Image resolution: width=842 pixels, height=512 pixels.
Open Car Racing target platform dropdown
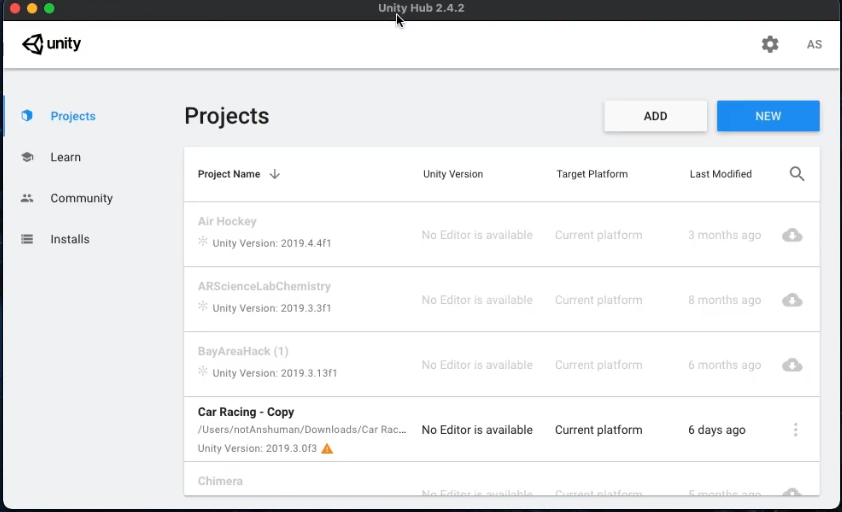[x=598, y=430]
